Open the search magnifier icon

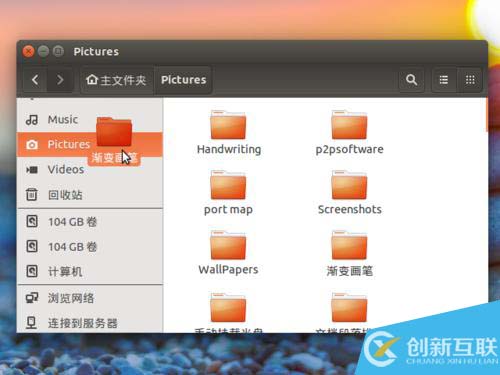point(412,80)
